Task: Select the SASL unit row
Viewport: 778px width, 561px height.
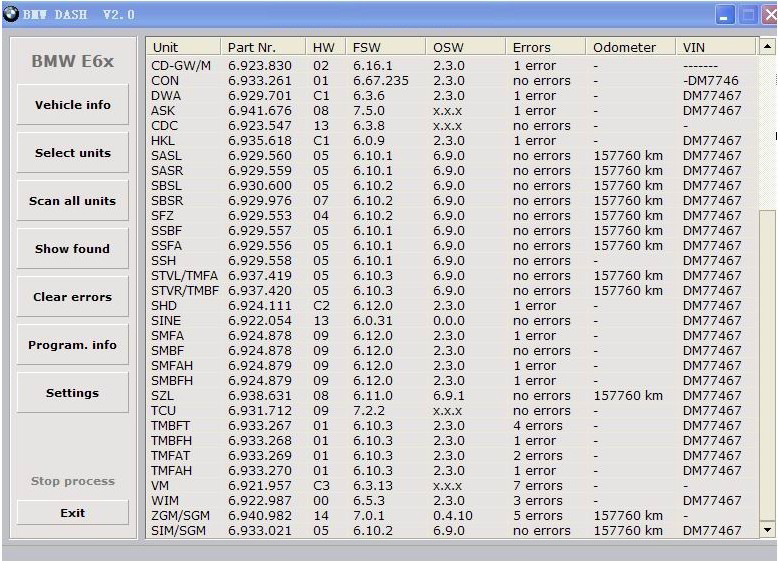Action: point(452,155)
